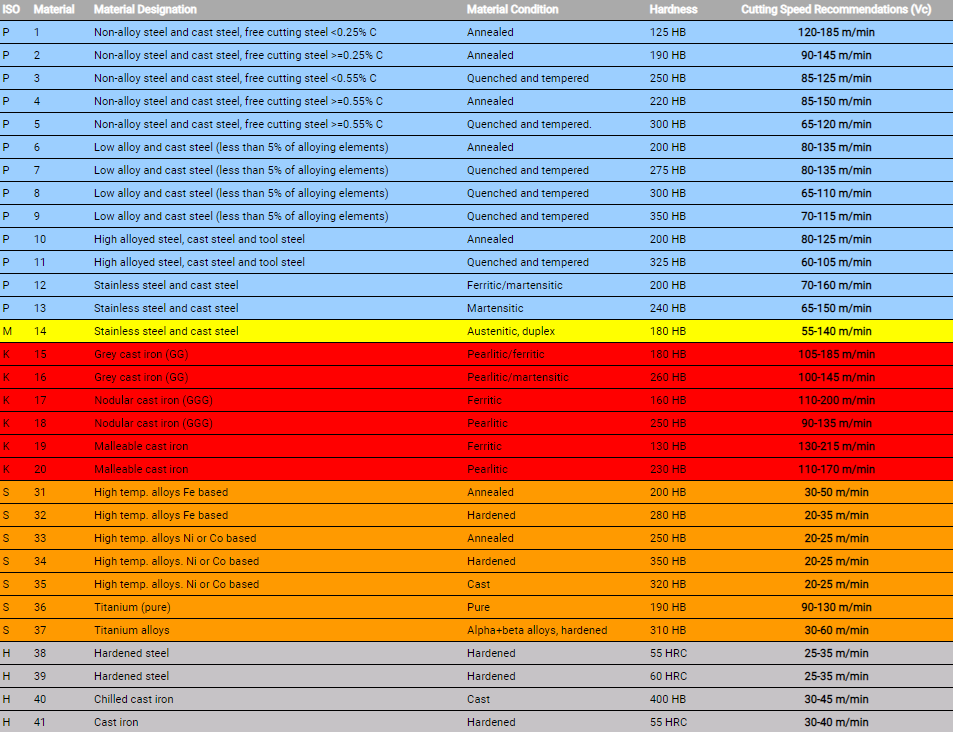Click the Cutting Speed Recommendations (Vc) header

click(x=836, y=9)
